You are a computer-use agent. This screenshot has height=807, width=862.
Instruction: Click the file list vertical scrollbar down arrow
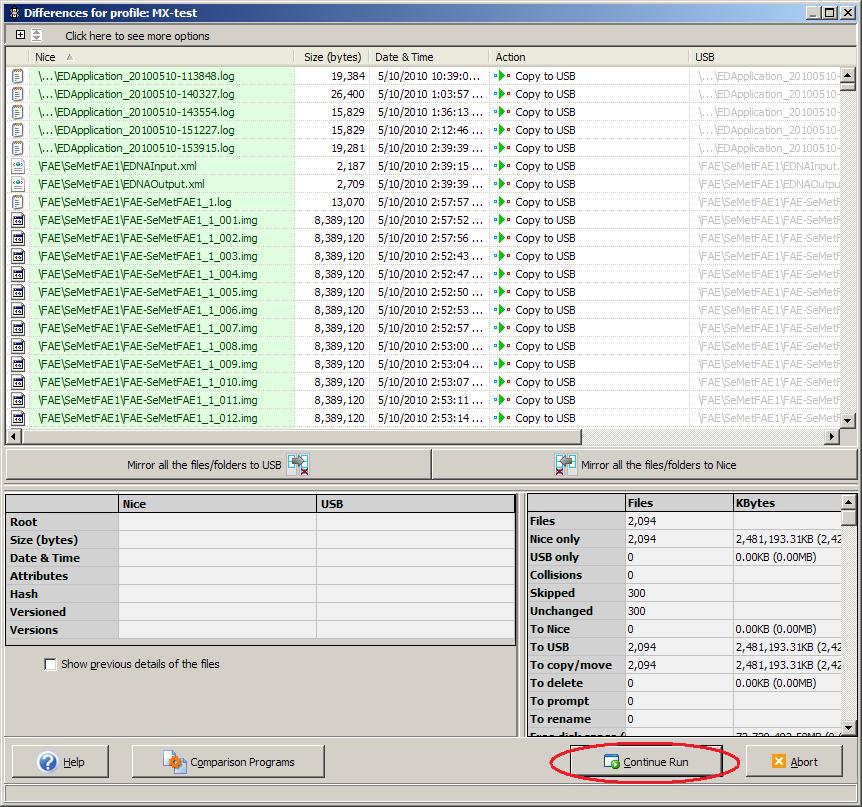848,421
